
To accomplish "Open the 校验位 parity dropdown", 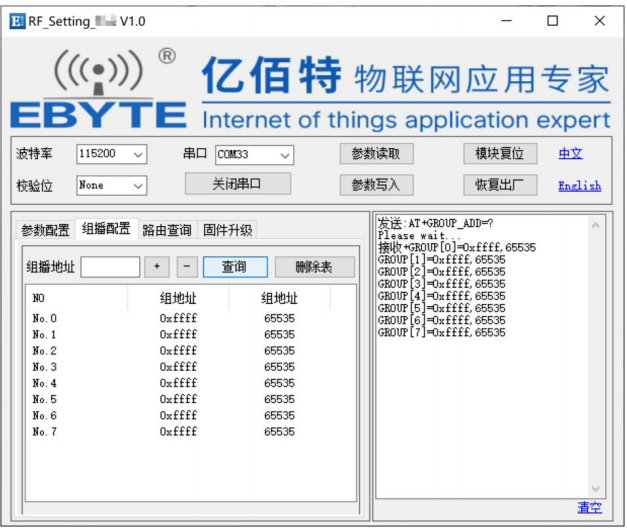I will pos(138,185).
